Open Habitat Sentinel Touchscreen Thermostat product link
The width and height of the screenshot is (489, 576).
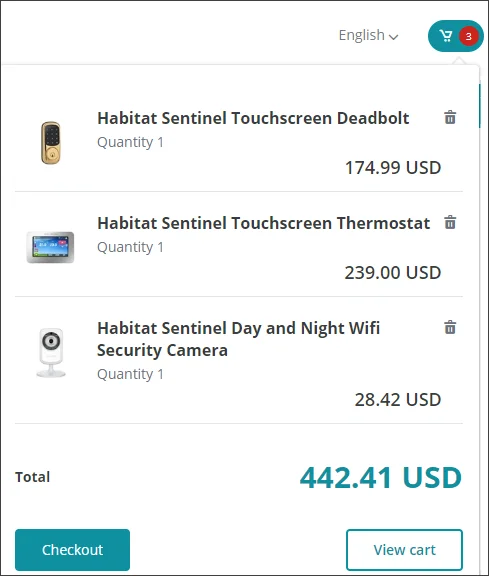point(263,223)
